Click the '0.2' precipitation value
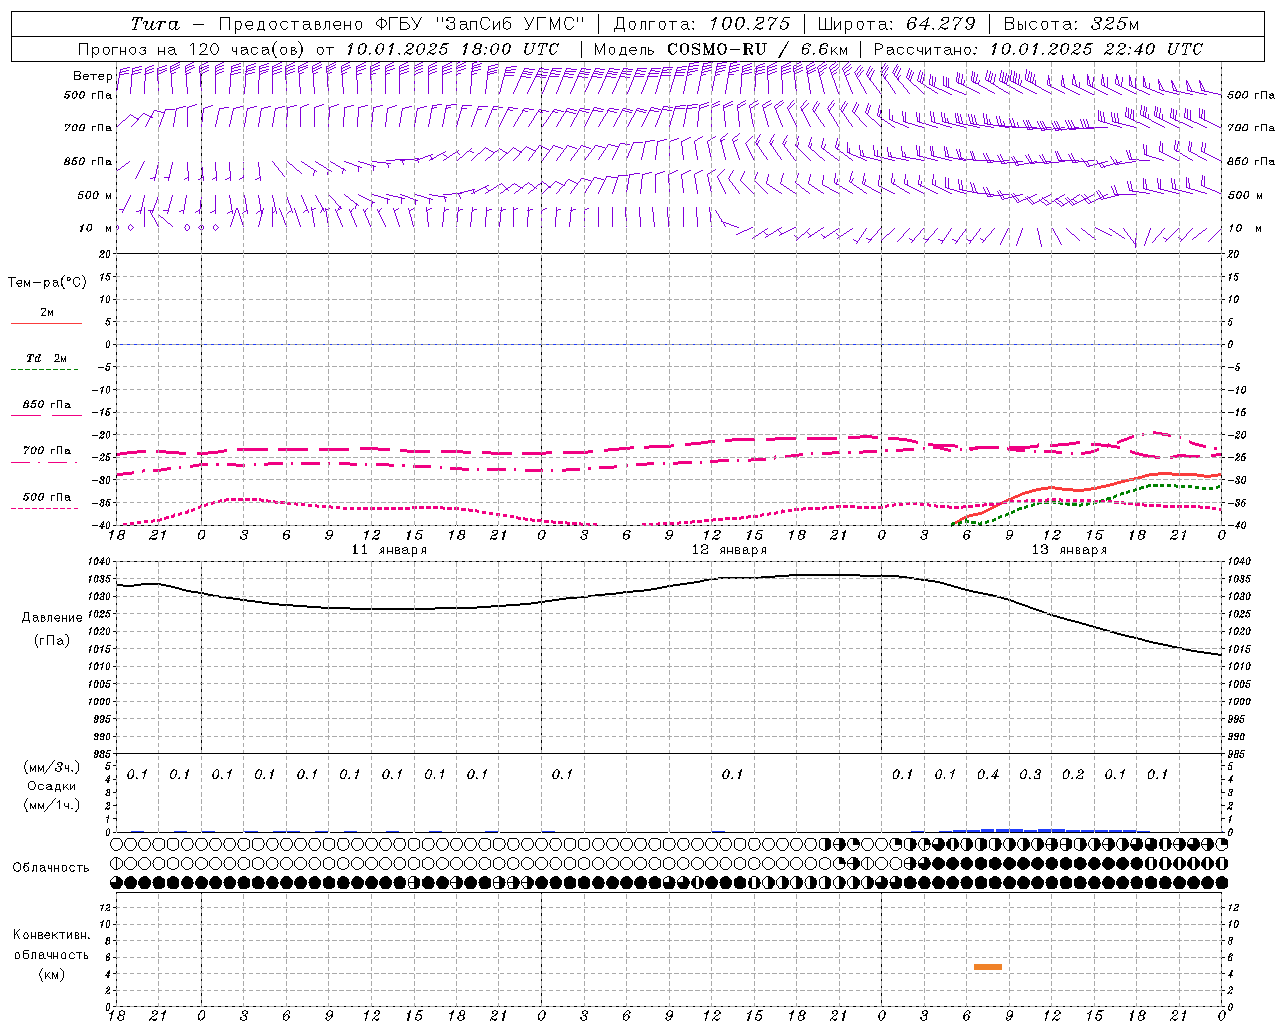This screenshot has width=1280, height=1024. tap(1073, 774)
